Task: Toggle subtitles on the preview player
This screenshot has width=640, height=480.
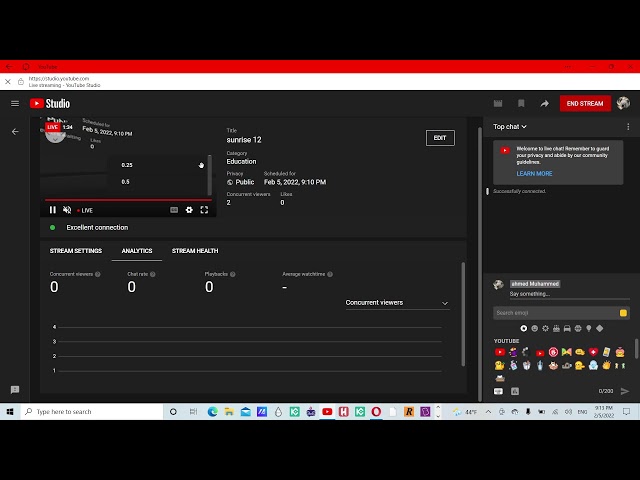Action: 174,210
